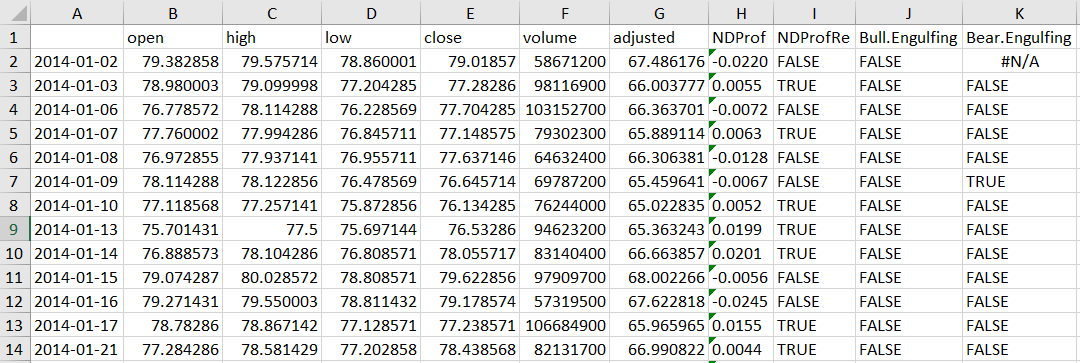Select high value 80.028572
Screen dimensions: 1080x363
pyautogui.click(x=272, y=278)
